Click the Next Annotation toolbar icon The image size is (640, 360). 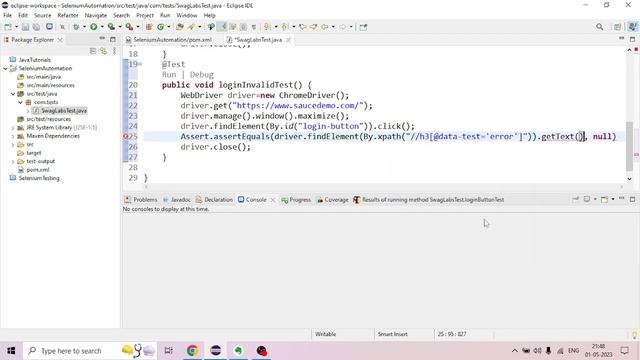(x=267, y=27)
